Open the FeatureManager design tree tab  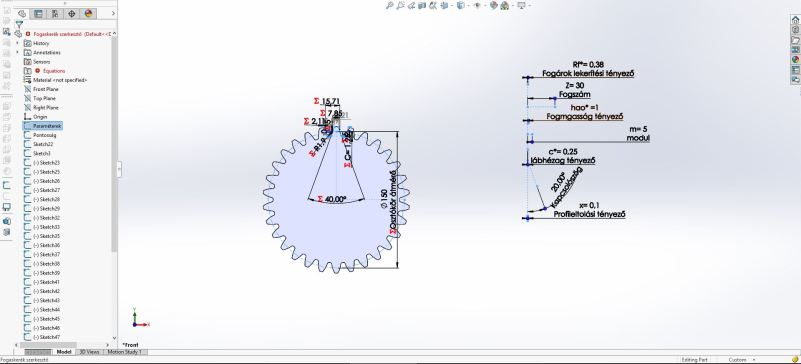point(21,14)
